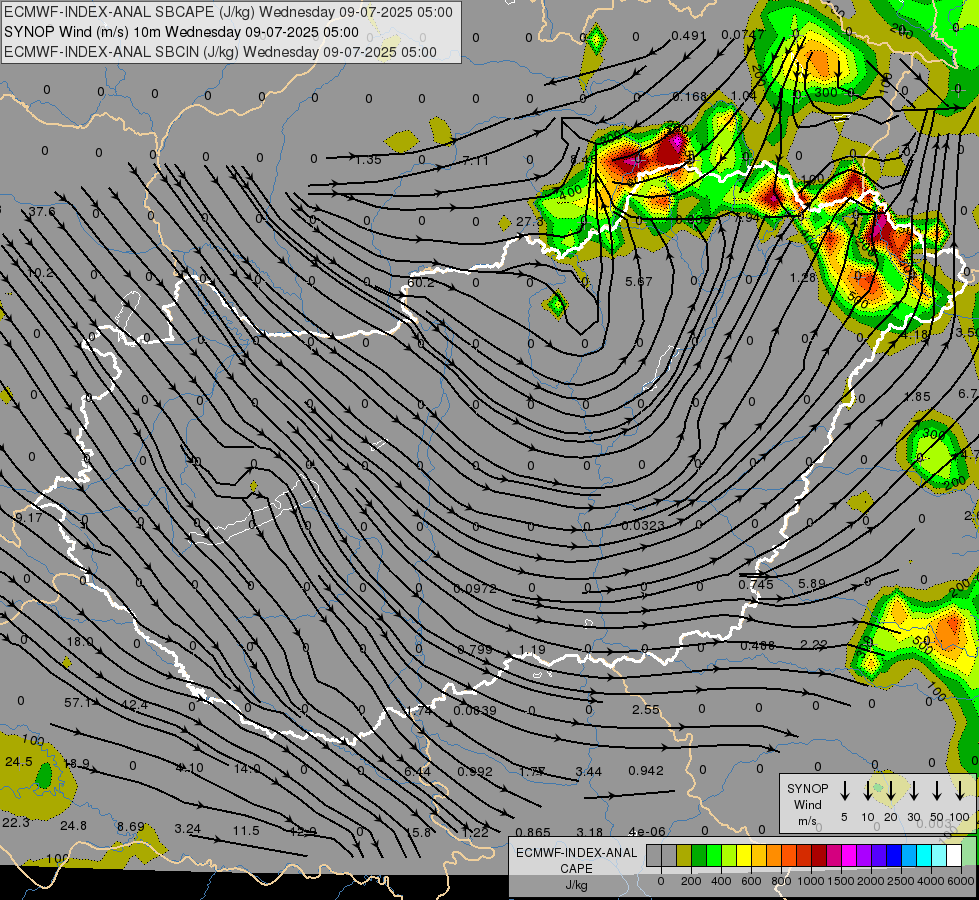Click the 6.44 value on the map

point(417,772)
